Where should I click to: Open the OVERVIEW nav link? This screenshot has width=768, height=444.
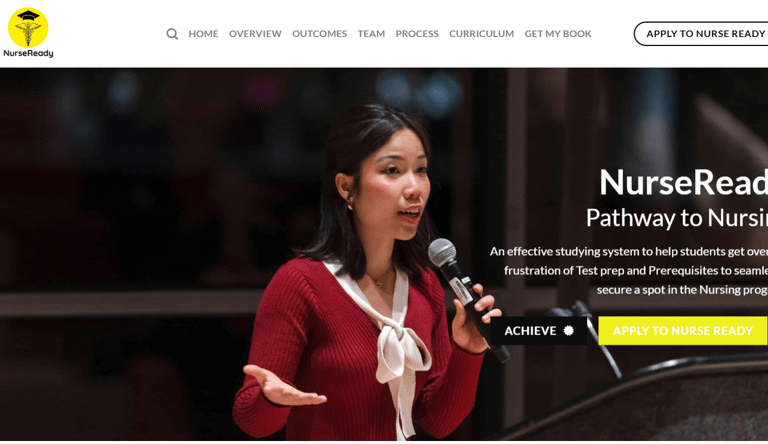click(255, 34)
